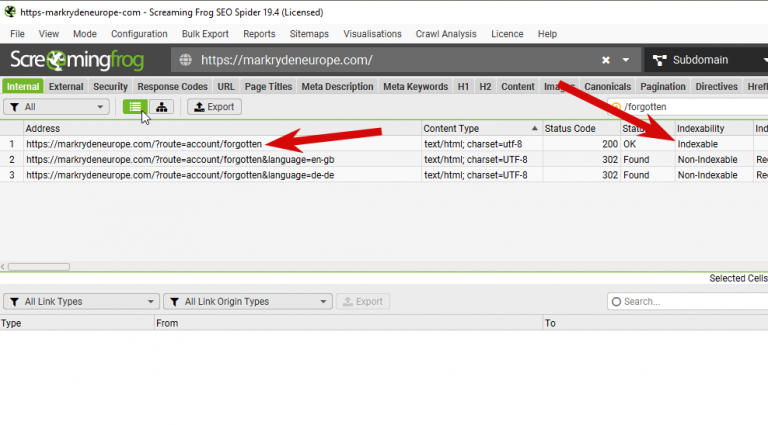Open the All filter dropdown
This screenshot has width=768, height=425.
[56, 107]
